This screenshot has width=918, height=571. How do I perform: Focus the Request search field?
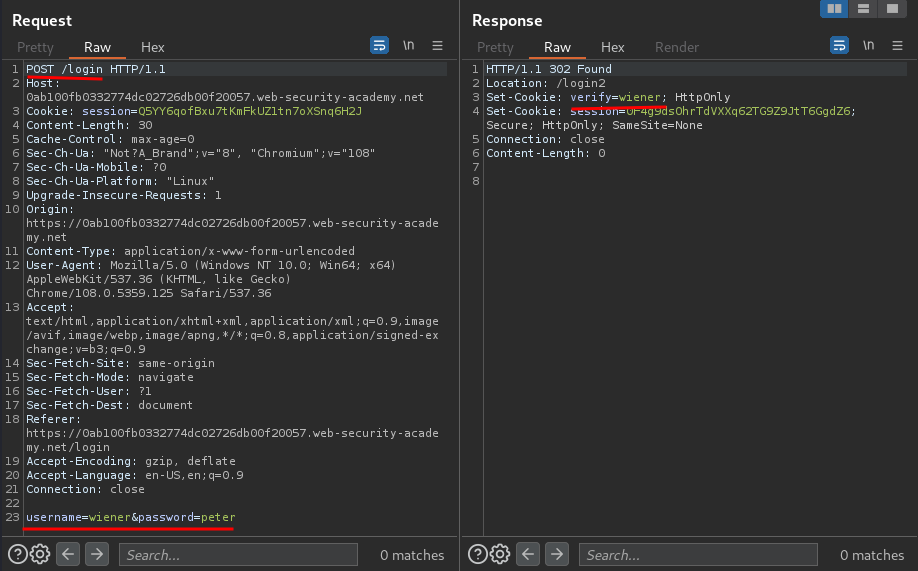[238, 555]
